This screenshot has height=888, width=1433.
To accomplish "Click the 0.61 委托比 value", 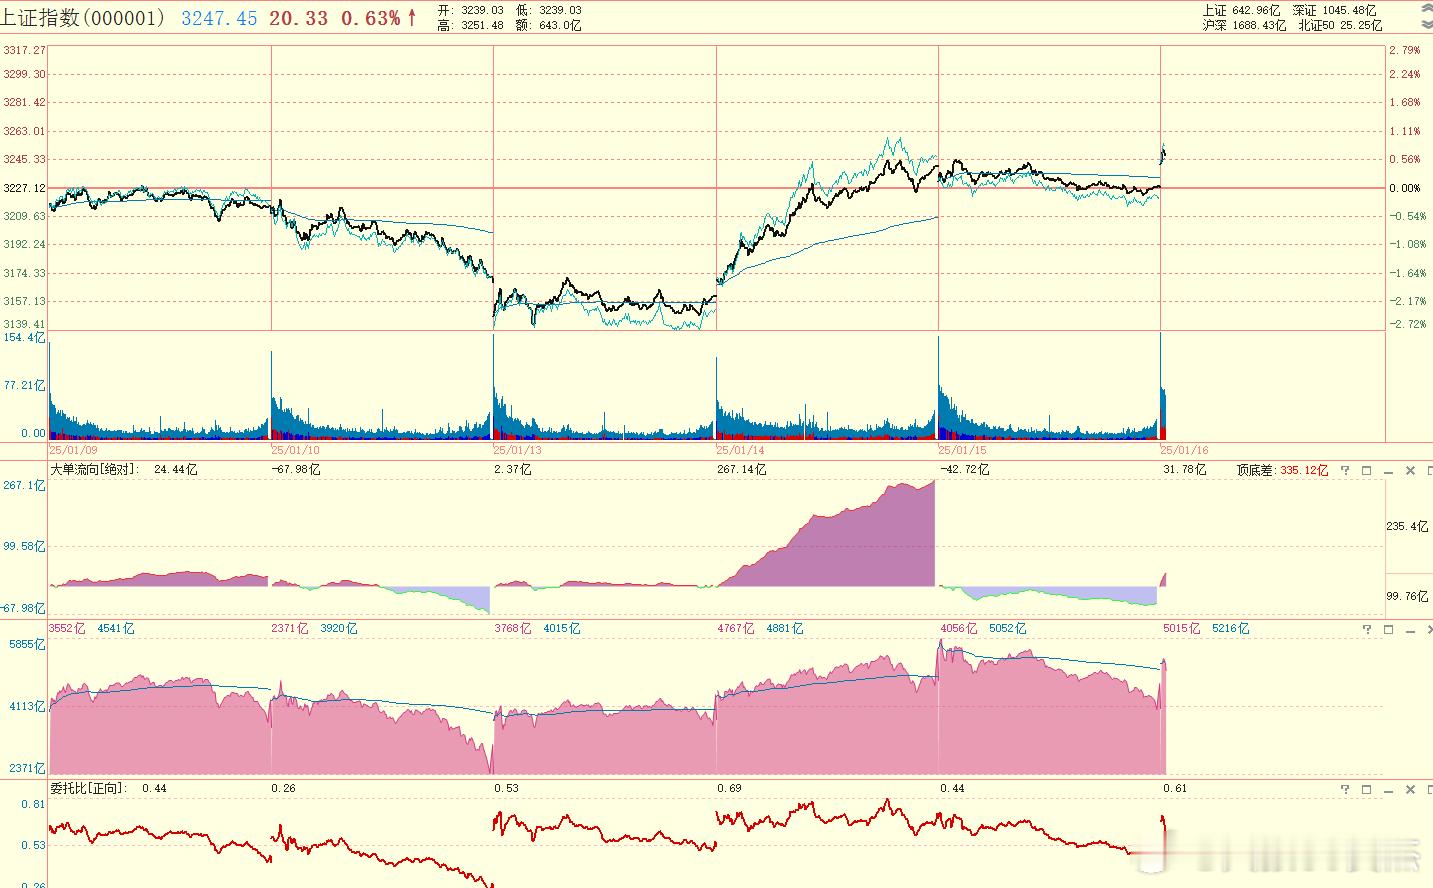I will coord(1175,788).
